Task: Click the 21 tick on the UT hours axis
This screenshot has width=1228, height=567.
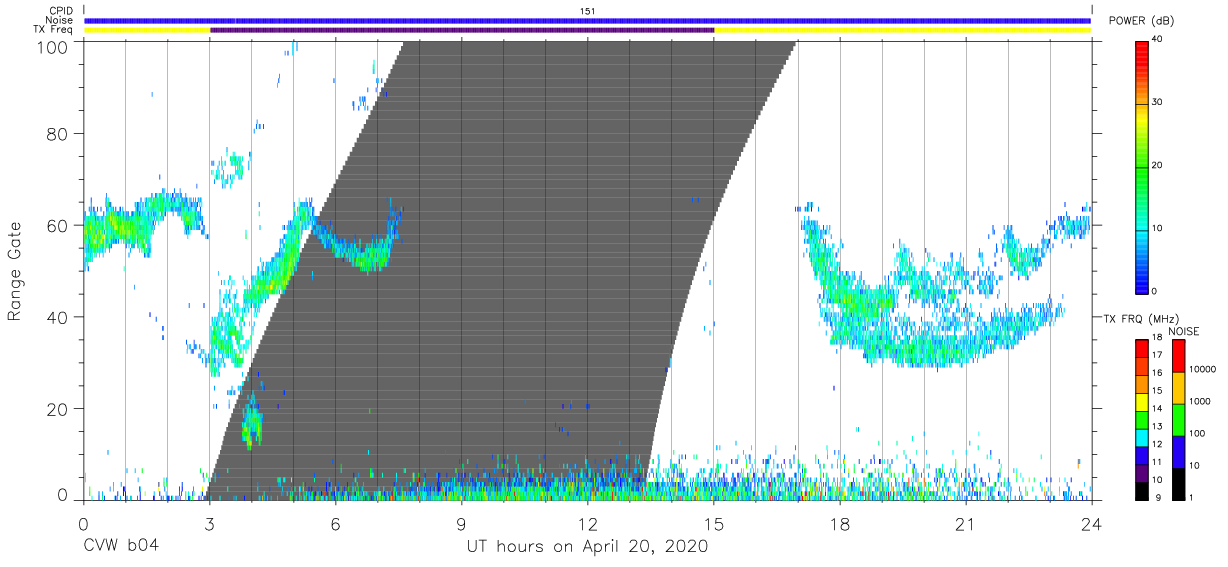Action: (x=966, y=525)
